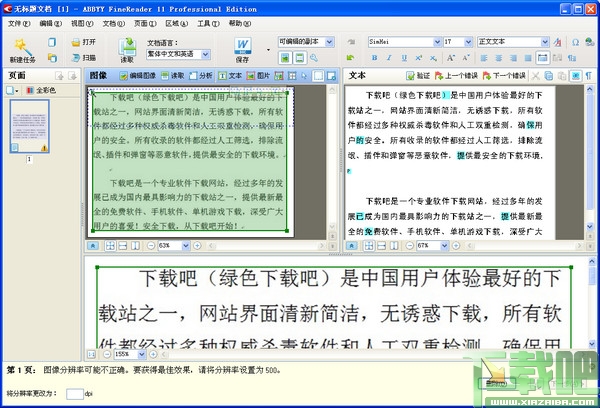Expand the arrow next to the 保存 button
600x408 pixels.
click(x=268, y=49)
